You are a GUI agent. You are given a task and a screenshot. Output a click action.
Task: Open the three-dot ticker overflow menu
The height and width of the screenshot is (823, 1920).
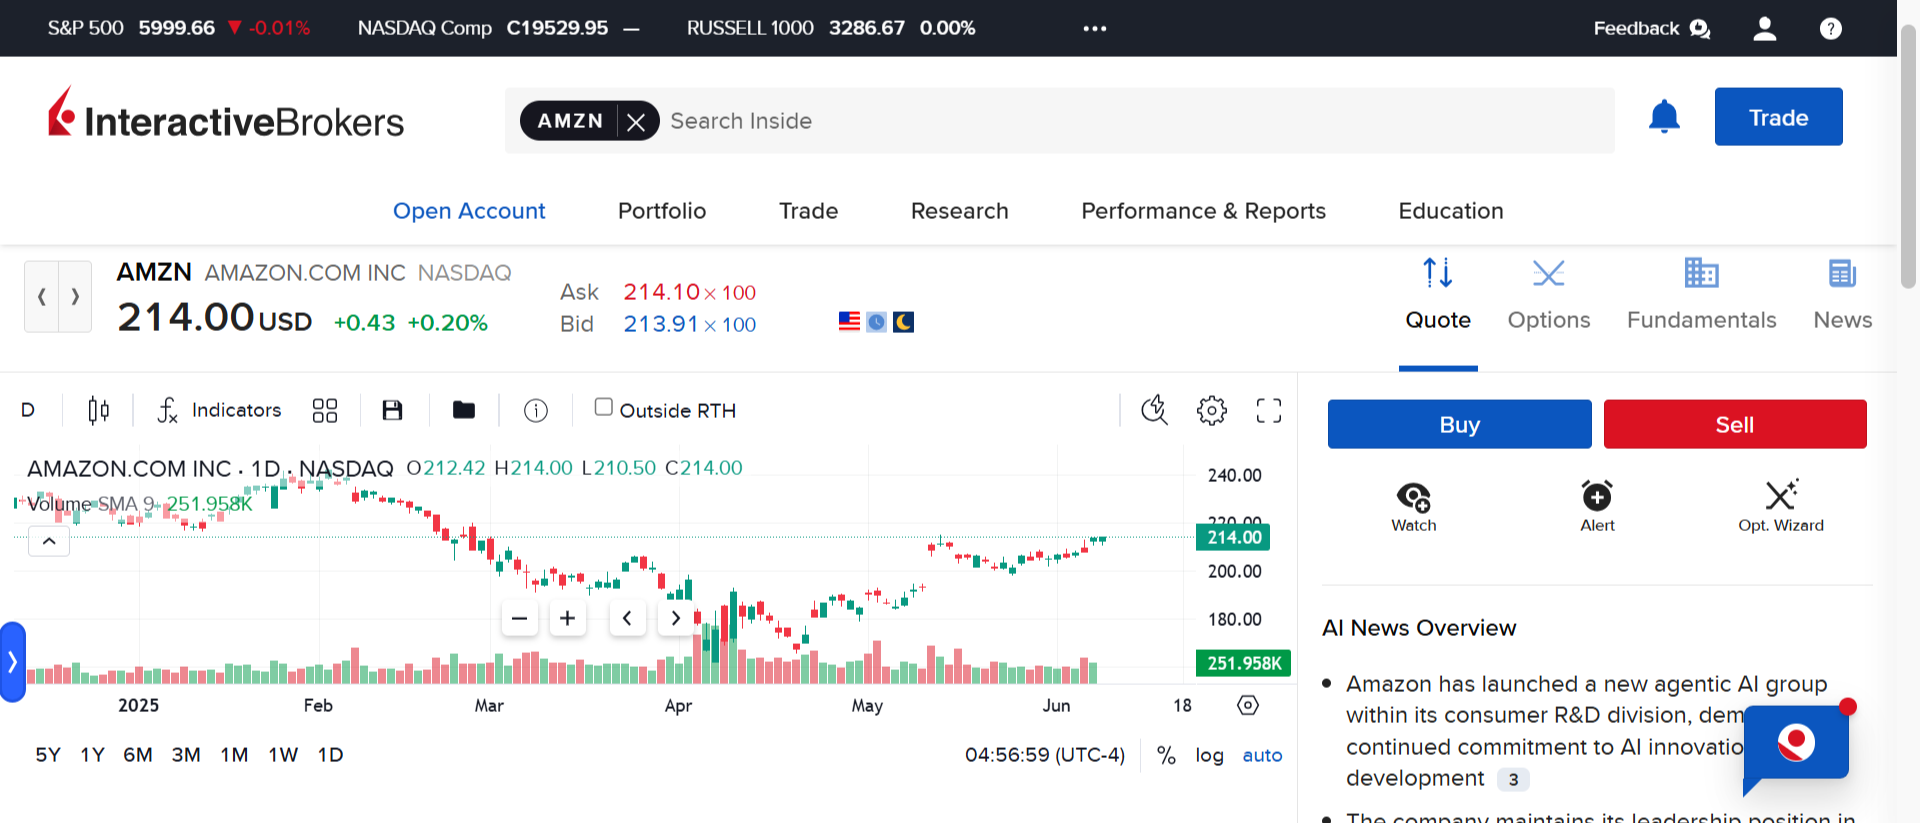coord(1095,29)
